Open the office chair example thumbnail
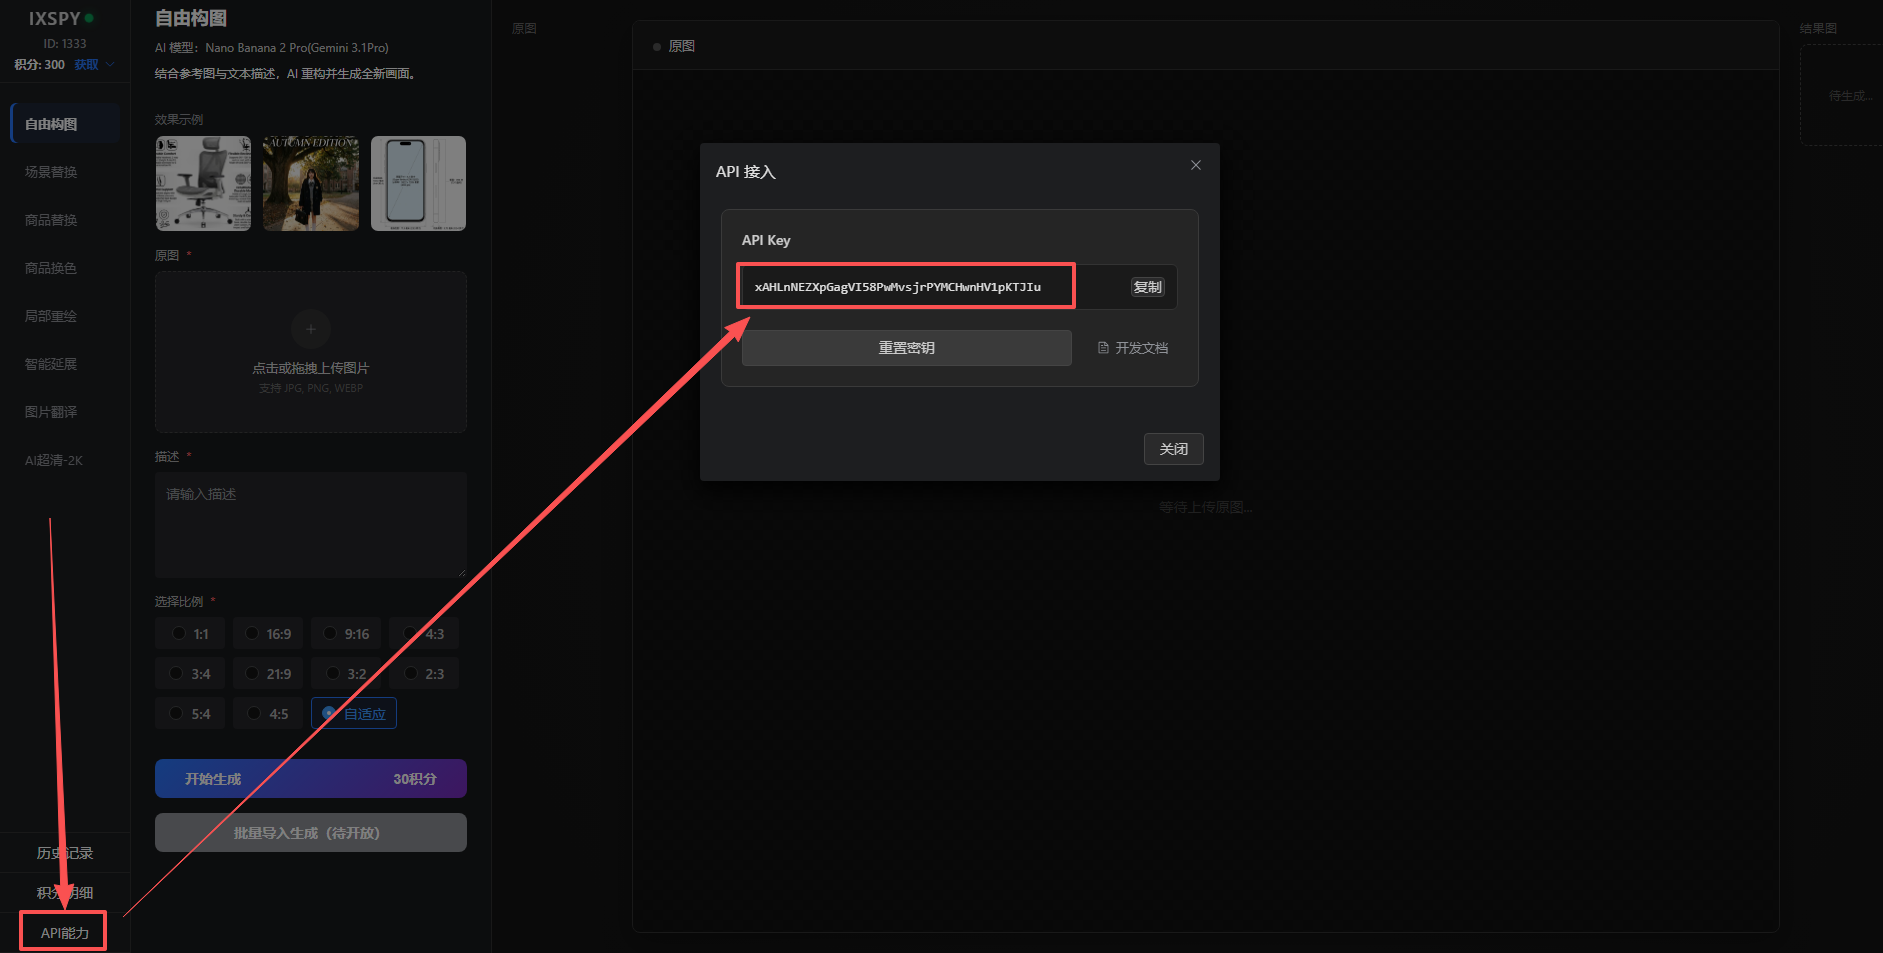Screen dimensions: 1883x953 (x=203, y=184)
